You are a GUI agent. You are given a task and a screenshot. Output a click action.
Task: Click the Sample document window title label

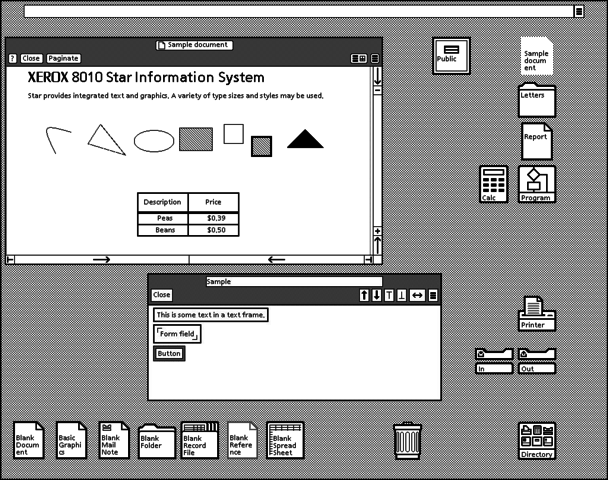[194, 45]
